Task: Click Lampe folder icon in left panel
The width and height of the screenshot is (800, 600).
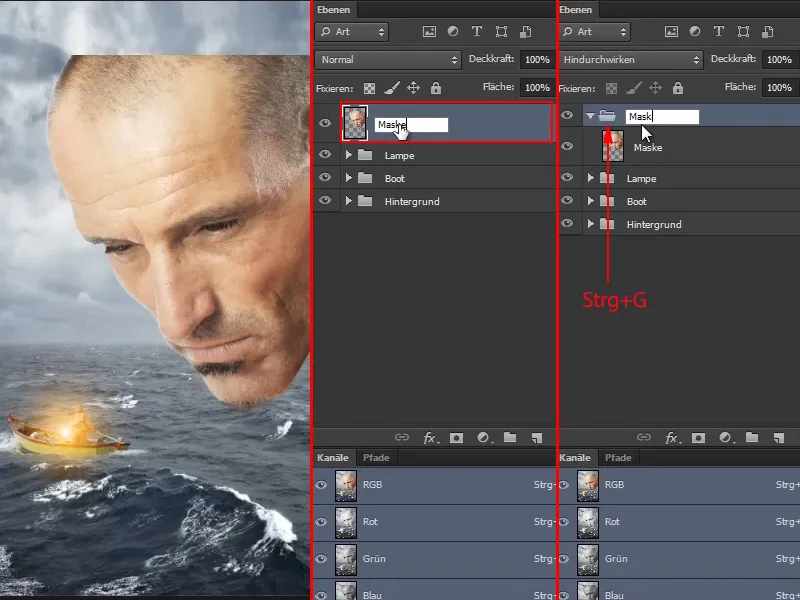Action: [365, 155]
